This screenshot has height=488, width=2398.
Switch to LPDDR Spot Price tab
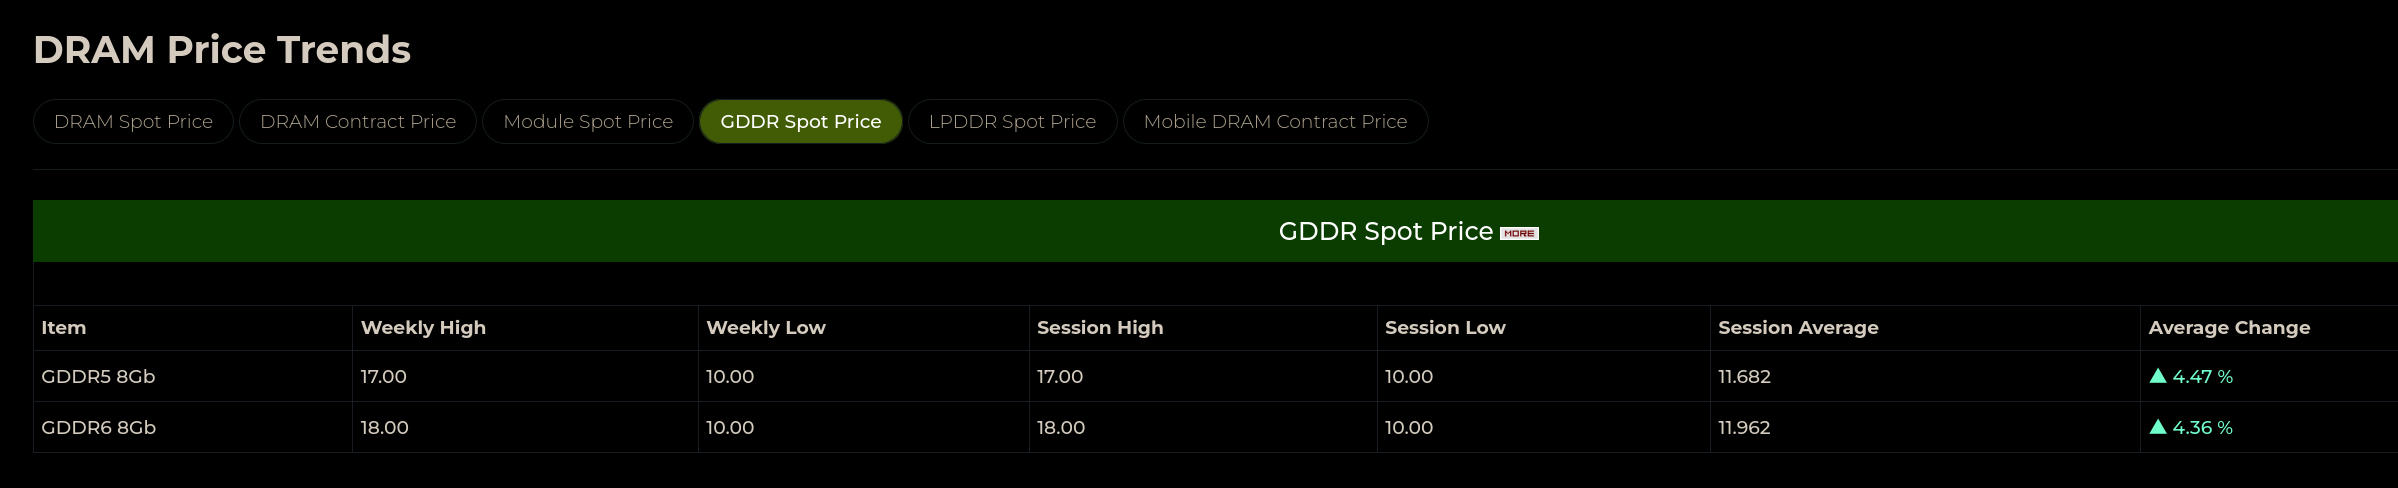pos(1012,121)
